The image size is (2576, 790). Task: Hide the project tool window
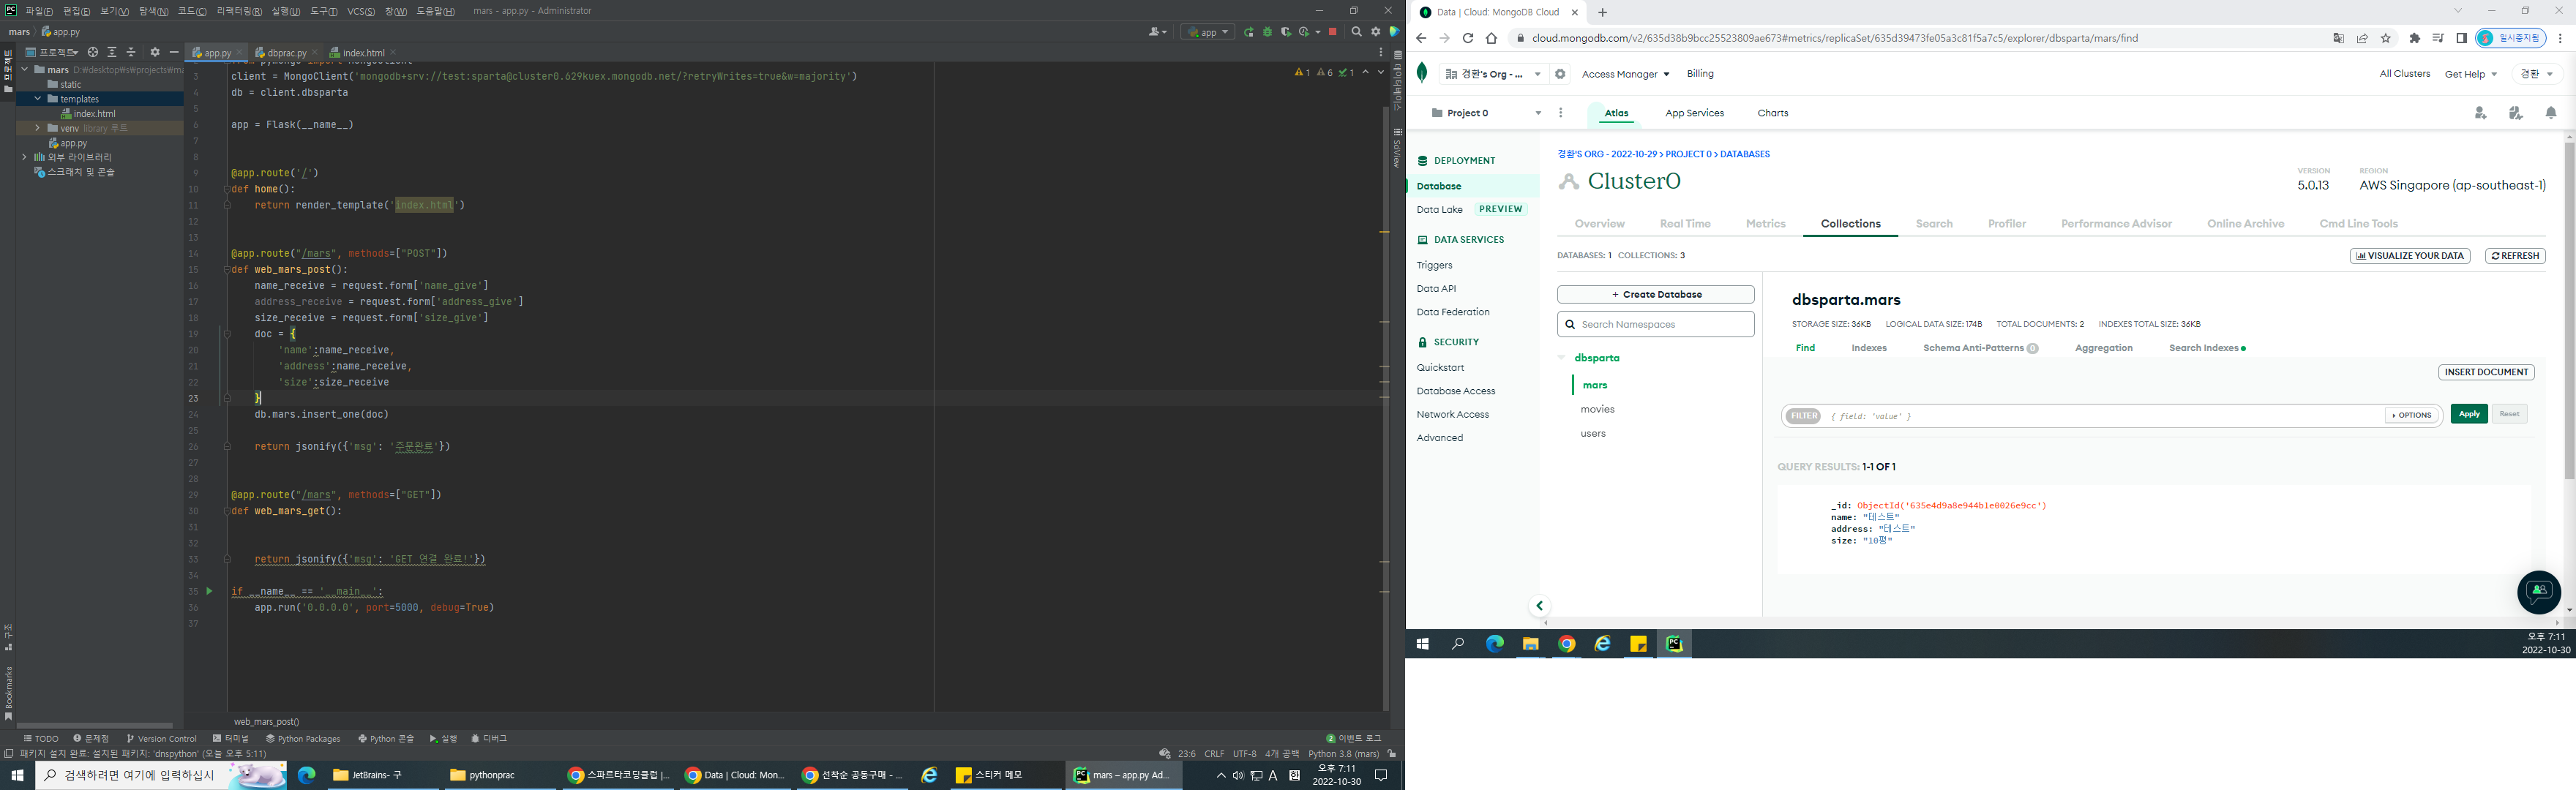pos(174,52)
